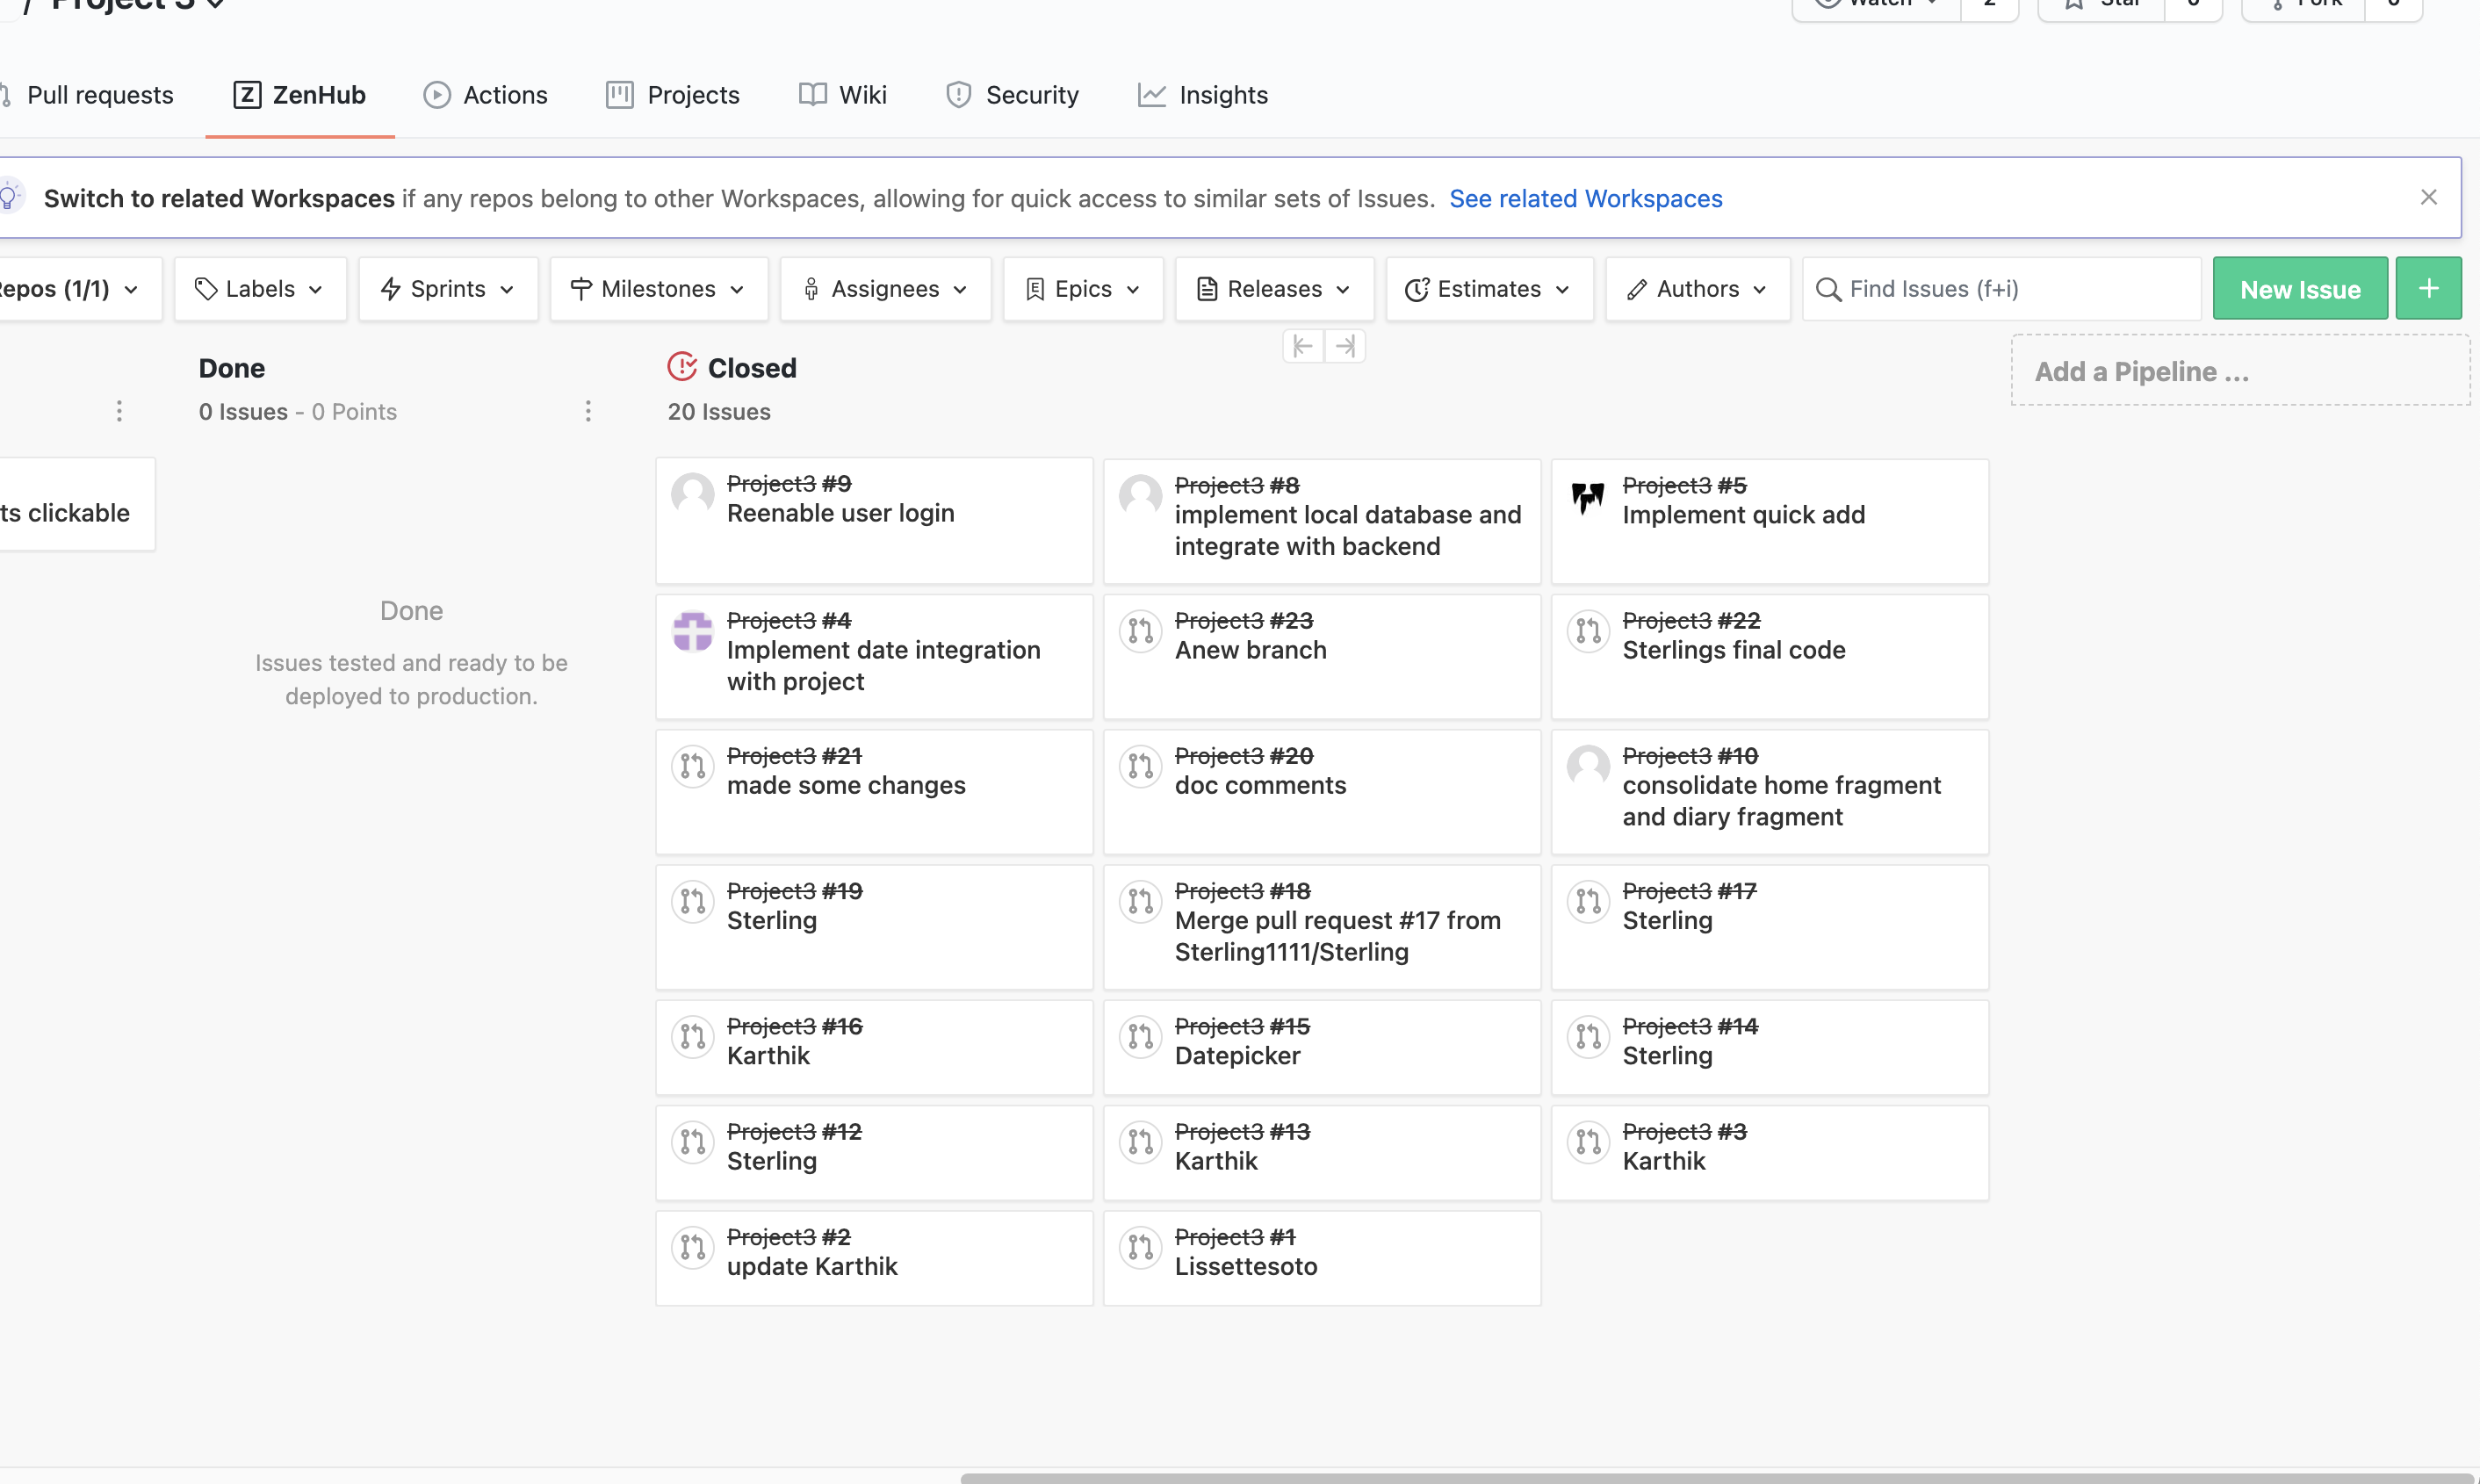2480x1484 pixels.
Task: Open issue #5 Implement quick add
Action: coord(1770,521)
